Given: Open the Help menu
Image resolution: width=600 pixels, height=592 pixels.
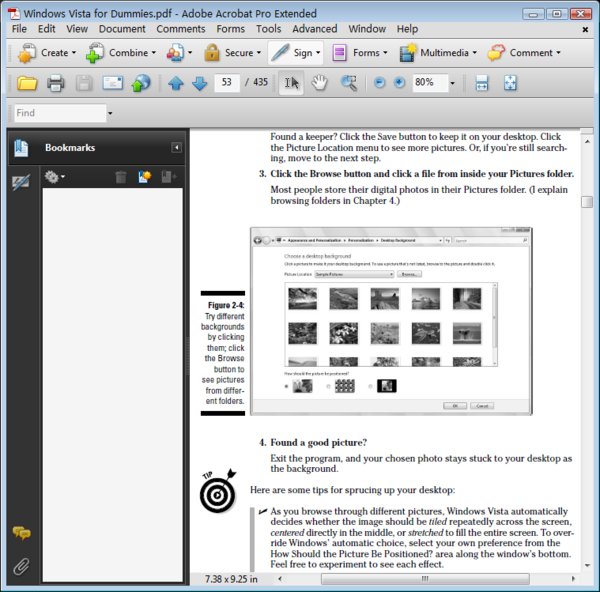Looking at the screenshot, I should coord(407,29).
